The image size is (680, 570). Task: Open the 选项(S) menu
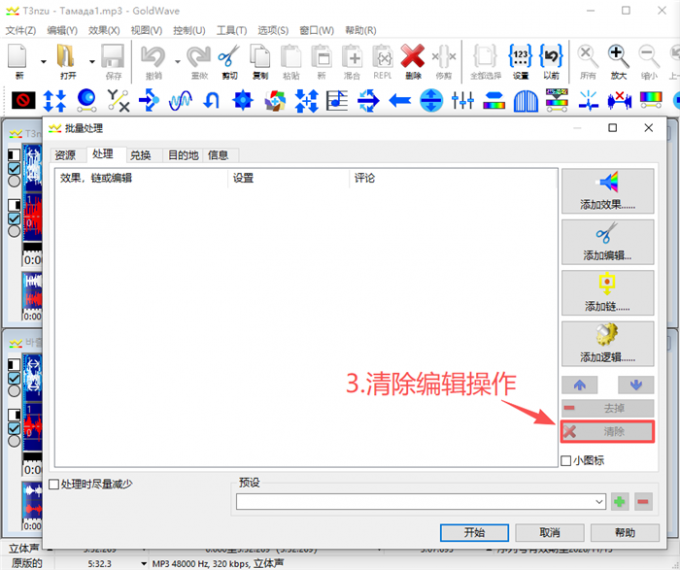pyautogui.click(x=273, y=30)
